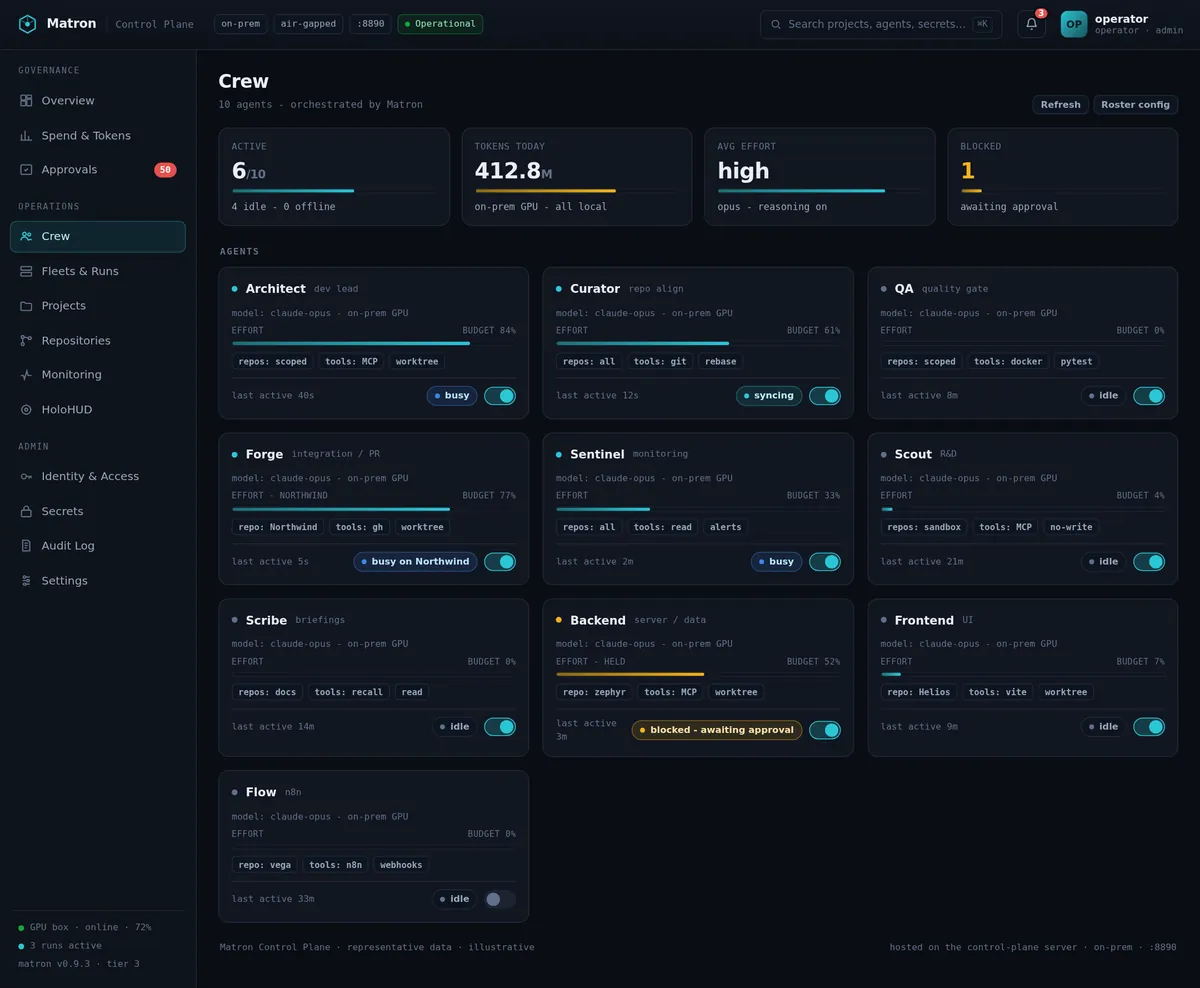
Task: Click the Repositories branch icon
Action: (x=26, y=341)
